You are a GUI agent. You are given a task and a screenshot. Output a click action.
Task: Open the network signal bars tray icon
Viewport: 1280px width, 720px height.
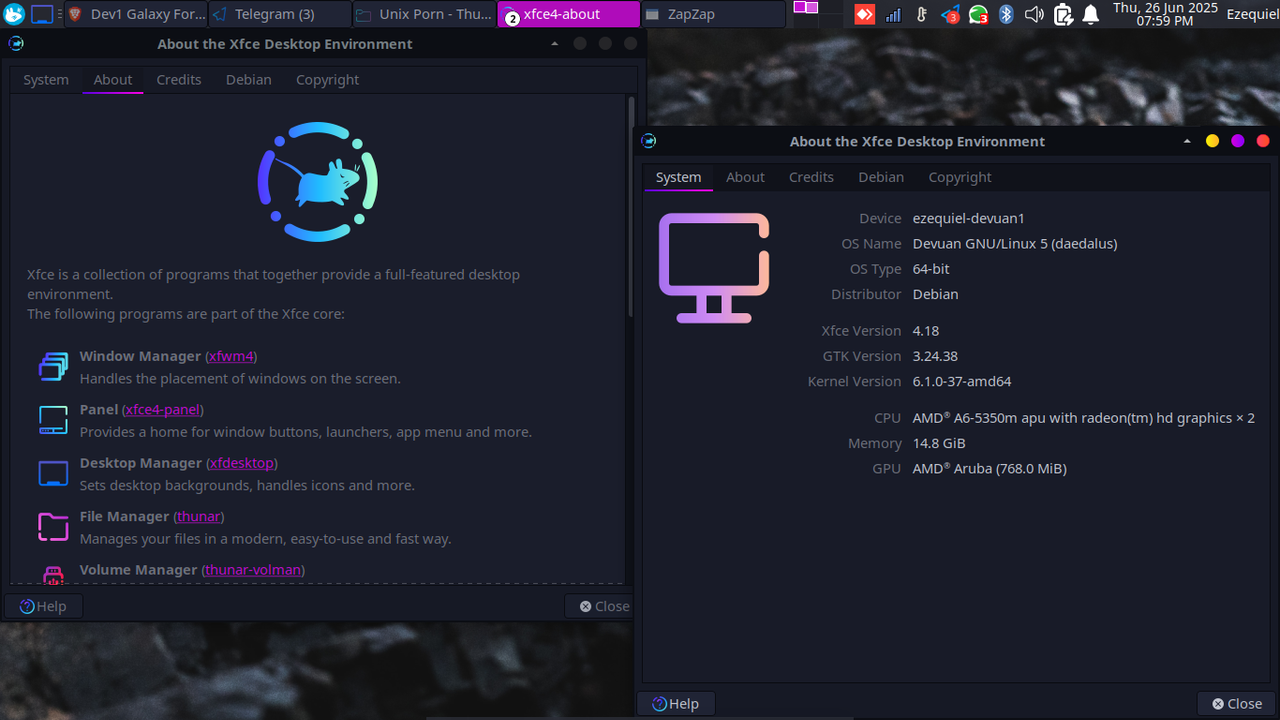tap(893, 14)
